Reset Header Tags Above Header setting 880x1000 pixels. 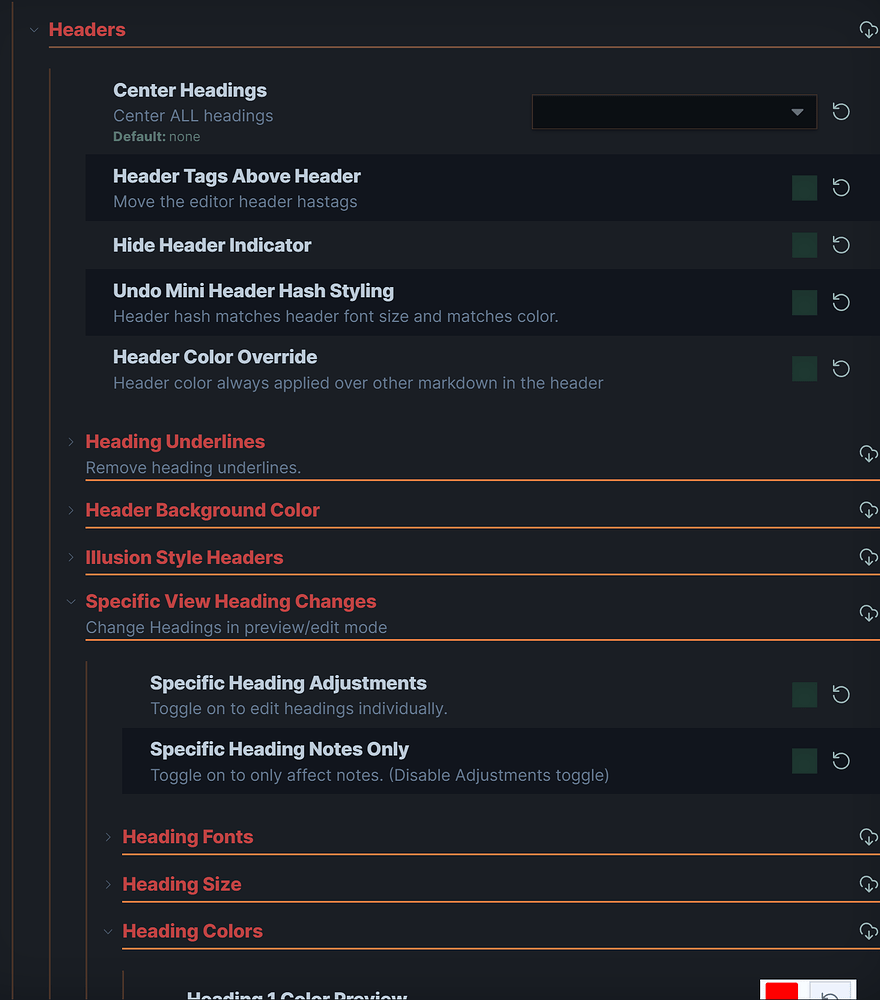(841, 188)
